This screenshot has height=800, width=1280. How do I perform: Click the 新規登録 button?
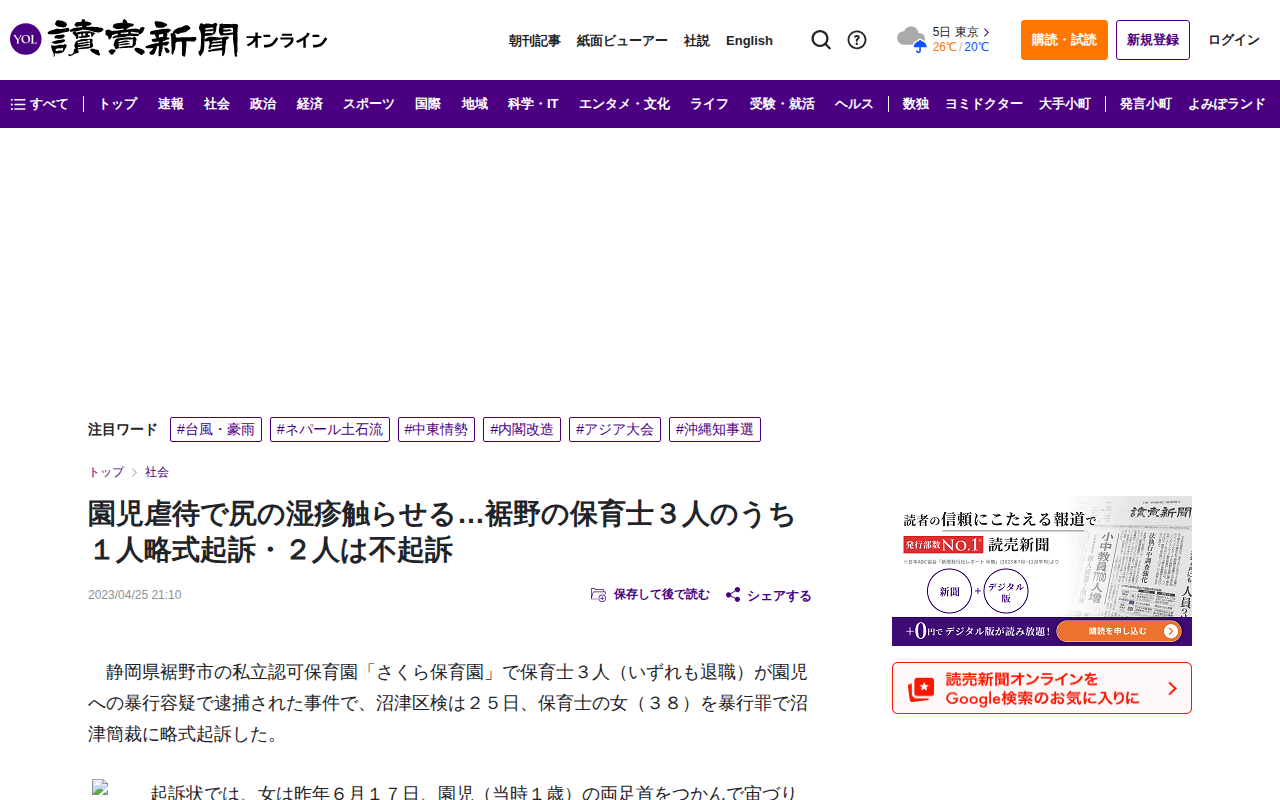1153,40
